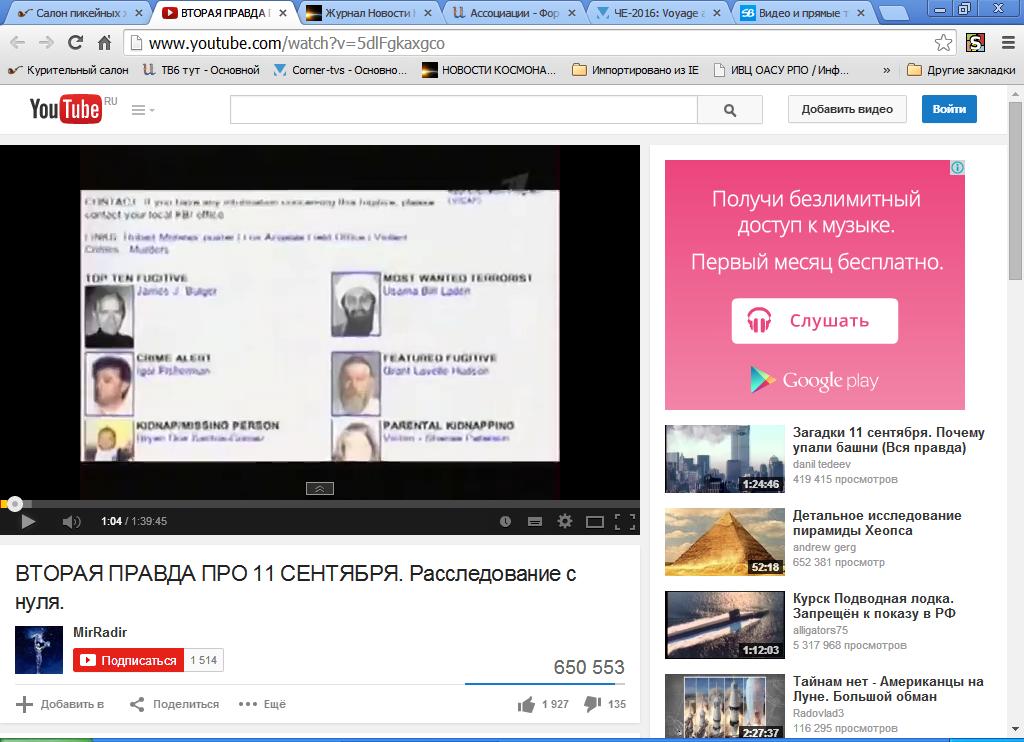Enter fullscreen mode

(x=625, y=521)
